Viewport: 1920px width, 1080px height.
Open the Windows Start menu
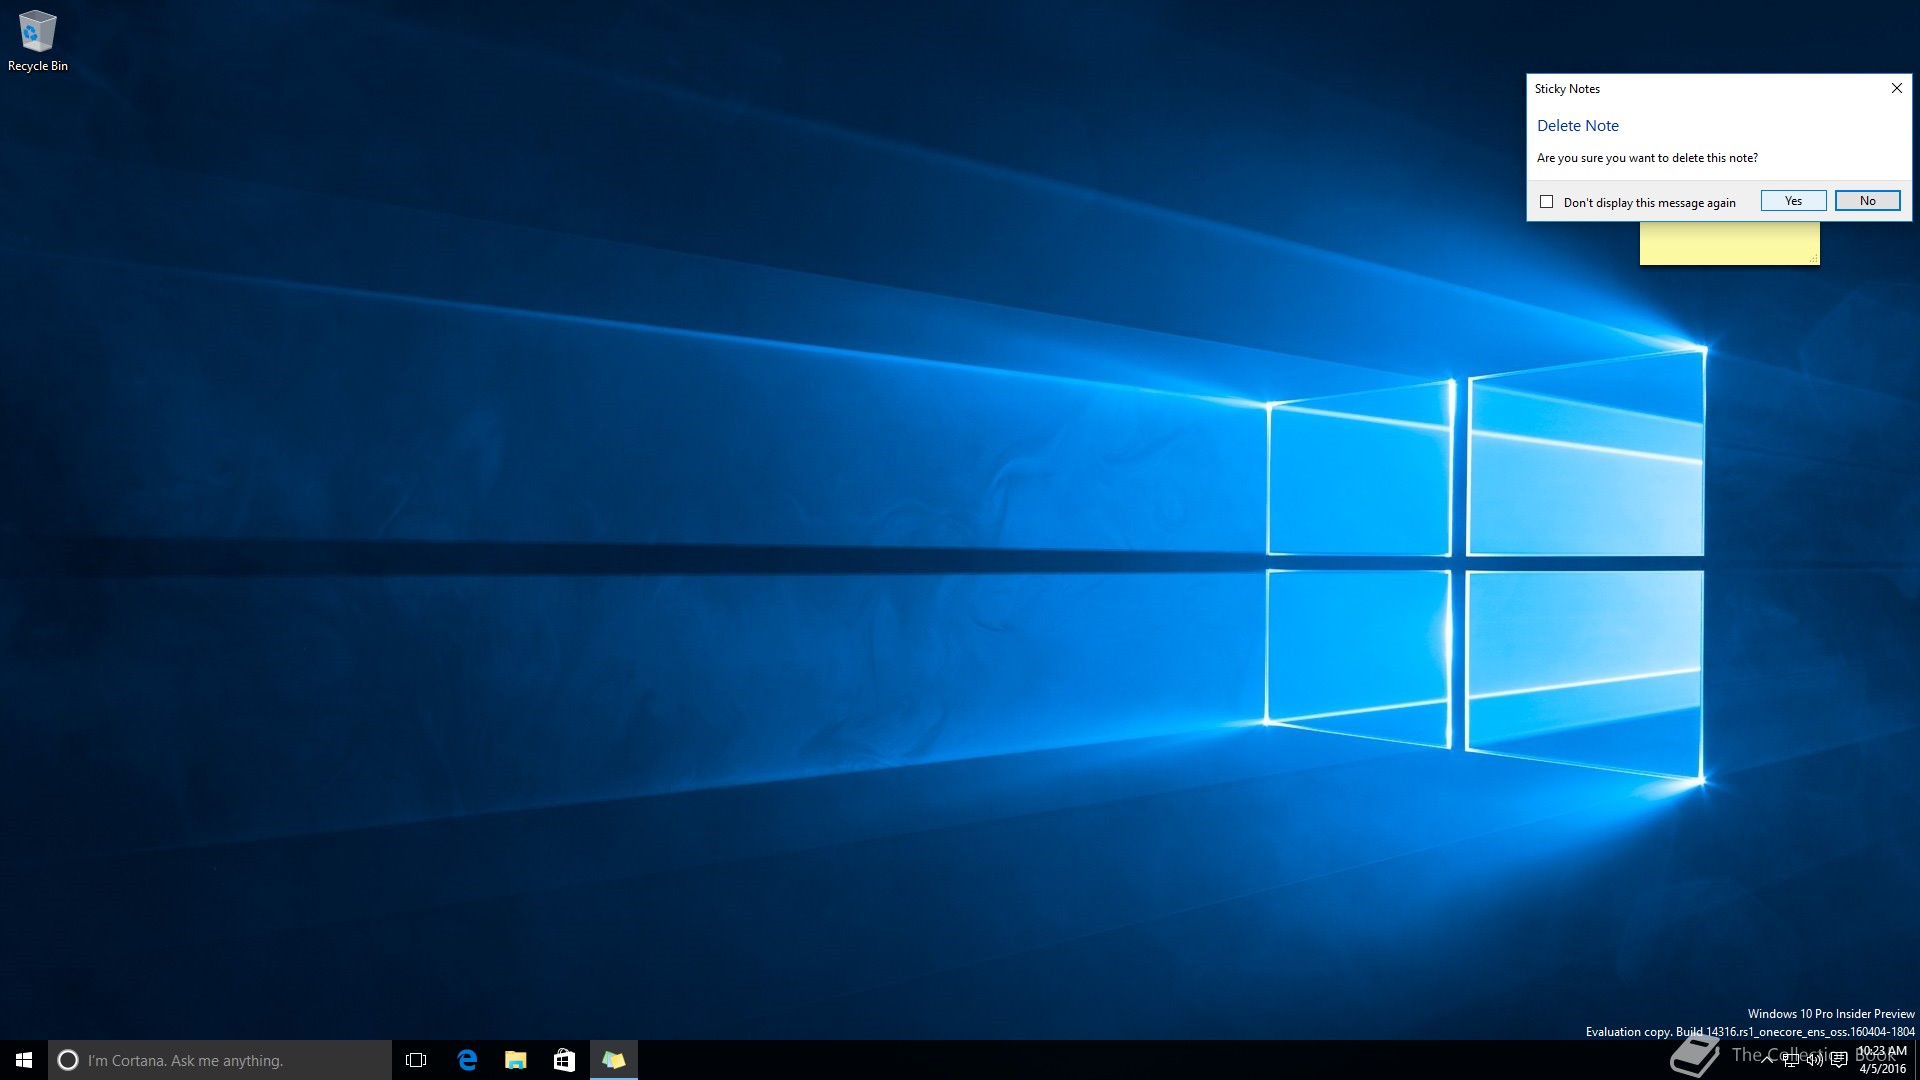[x=24, y=1060]
